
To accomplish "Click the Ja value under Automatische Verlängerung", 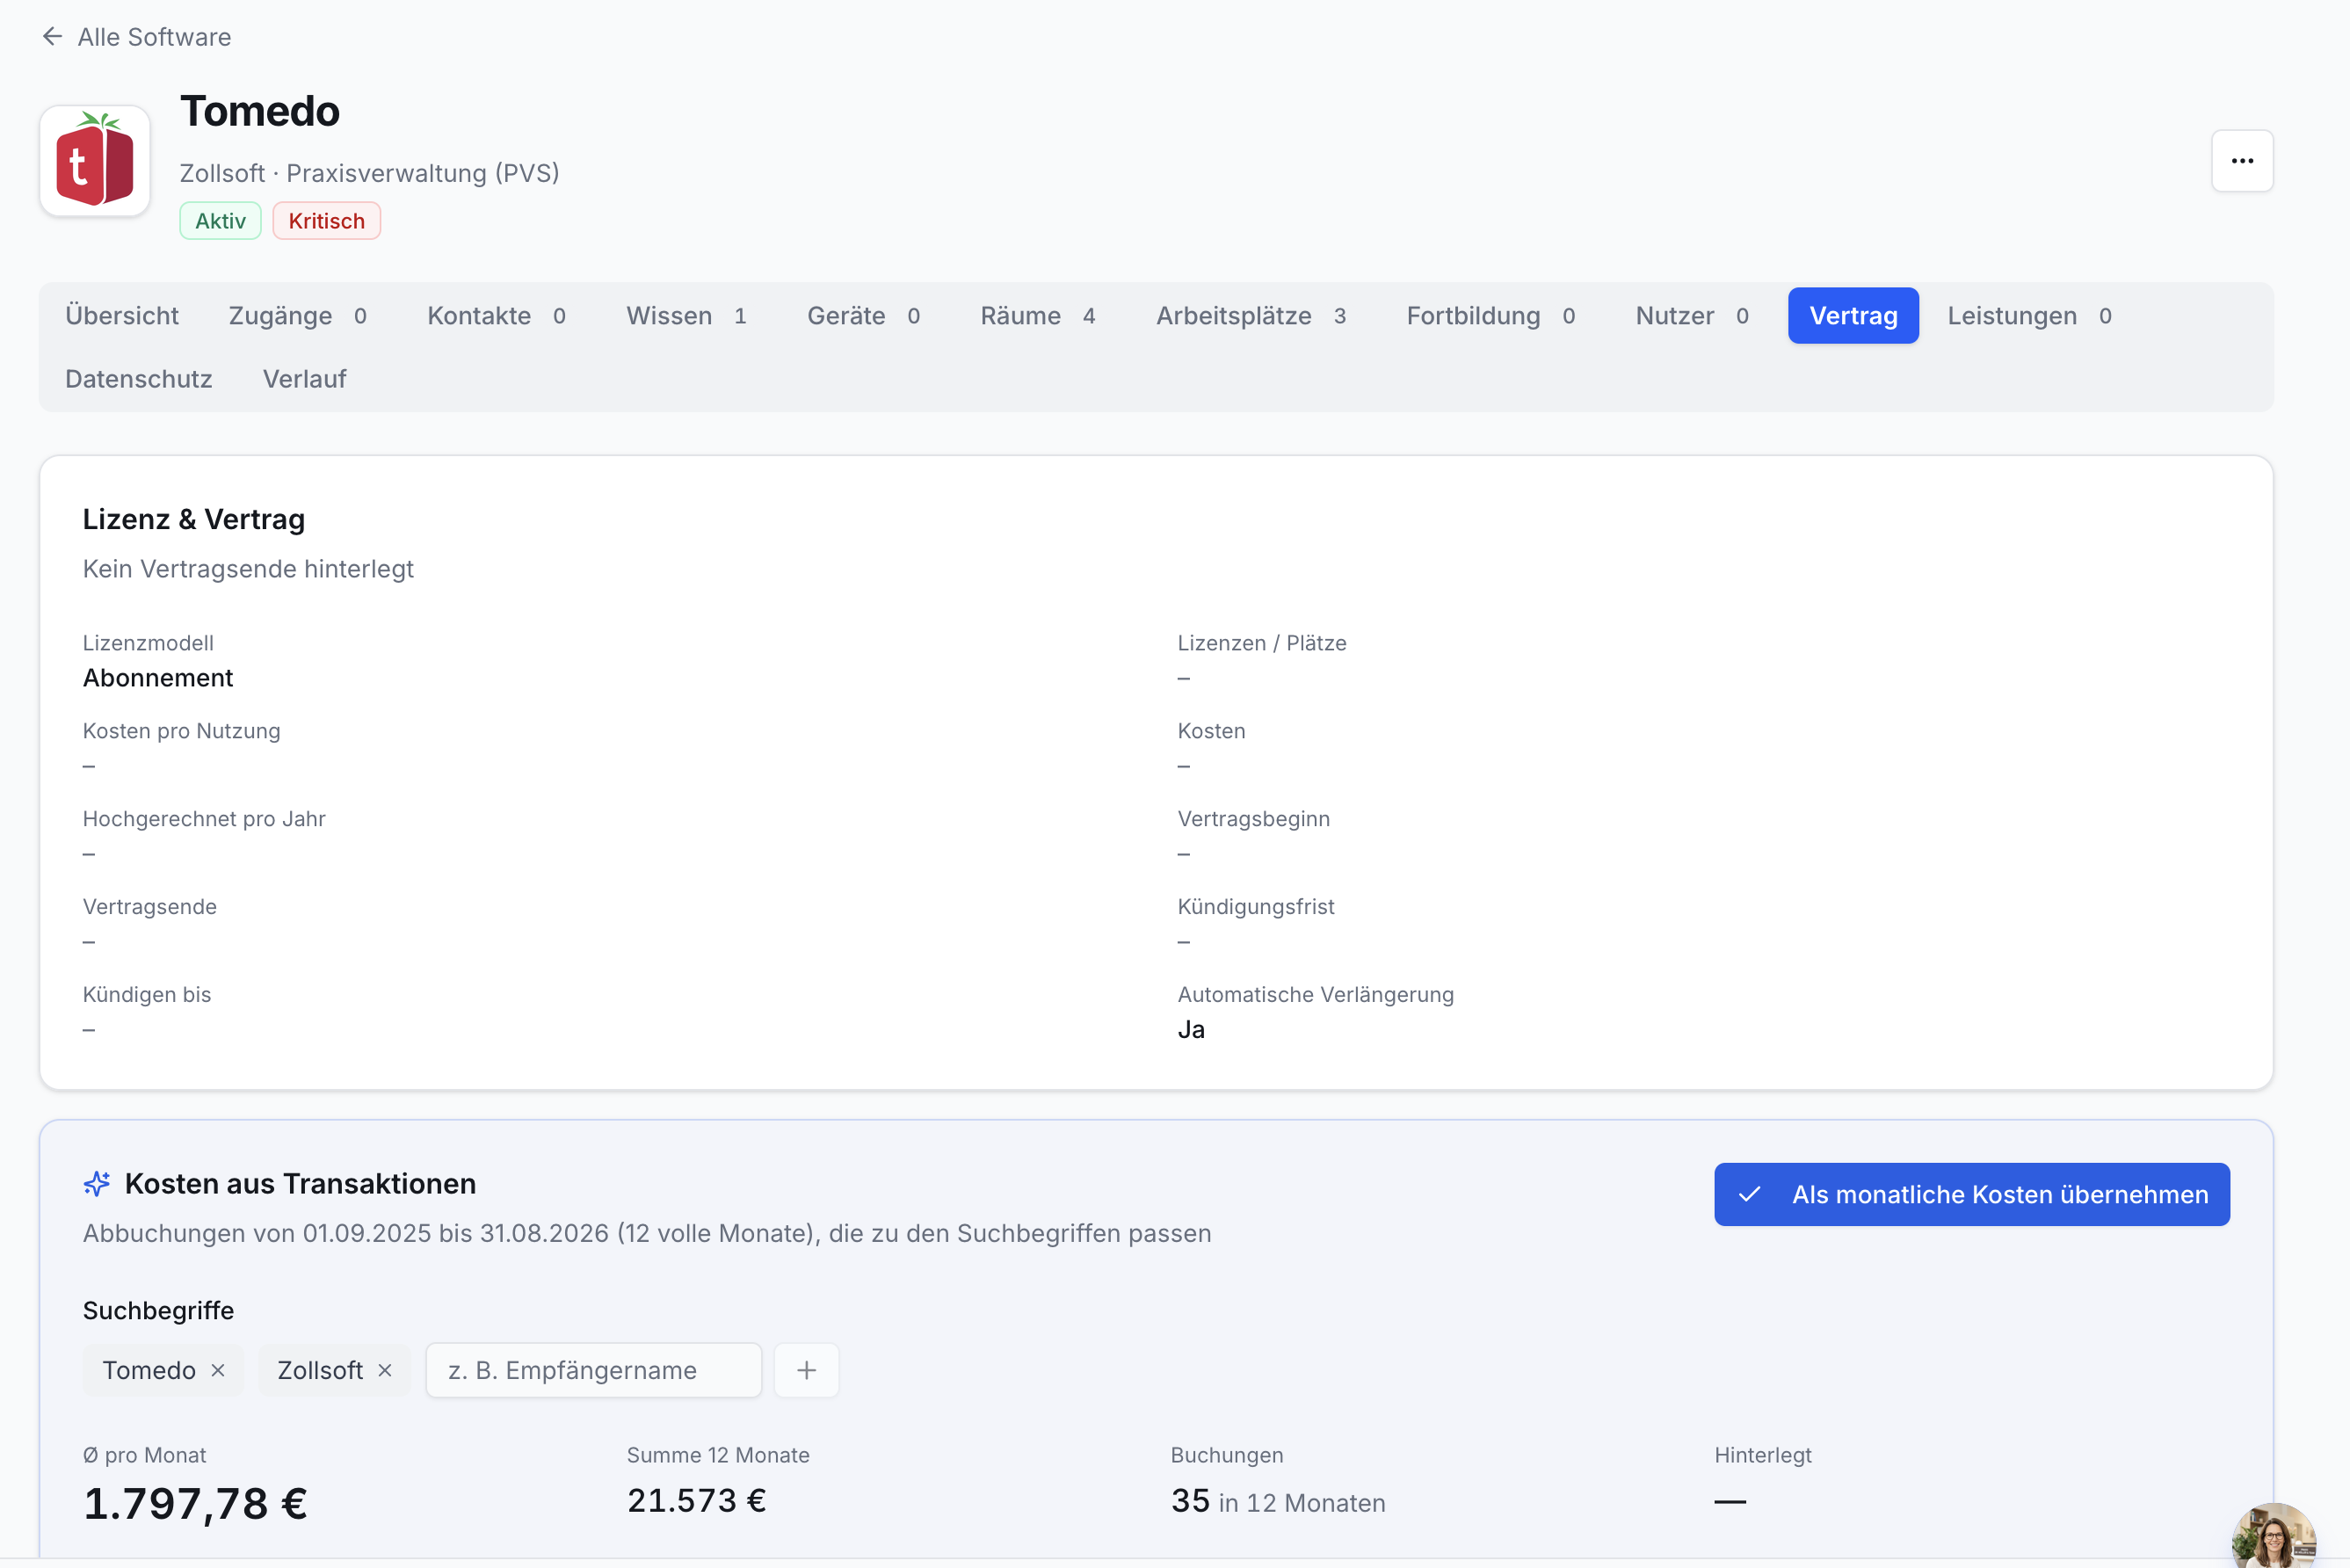I will [1190, 1030].
